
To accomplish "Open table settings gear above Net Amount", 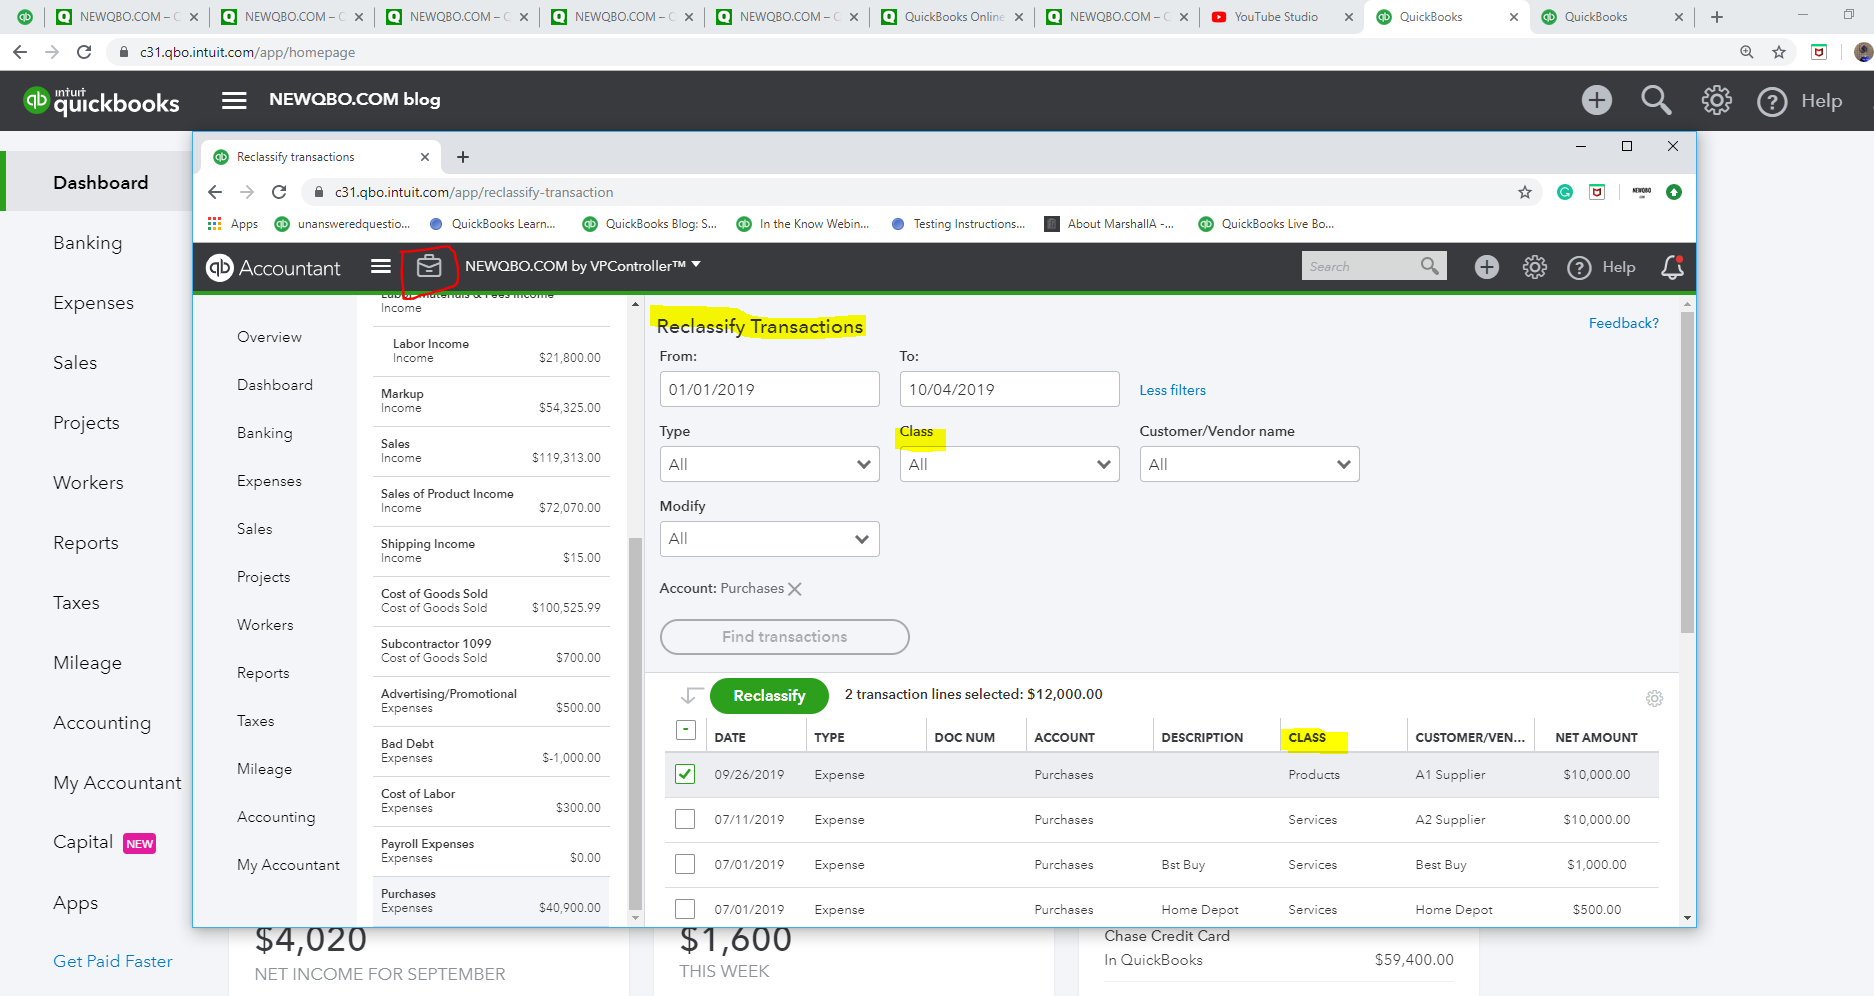I will [x=1654, y=699].
